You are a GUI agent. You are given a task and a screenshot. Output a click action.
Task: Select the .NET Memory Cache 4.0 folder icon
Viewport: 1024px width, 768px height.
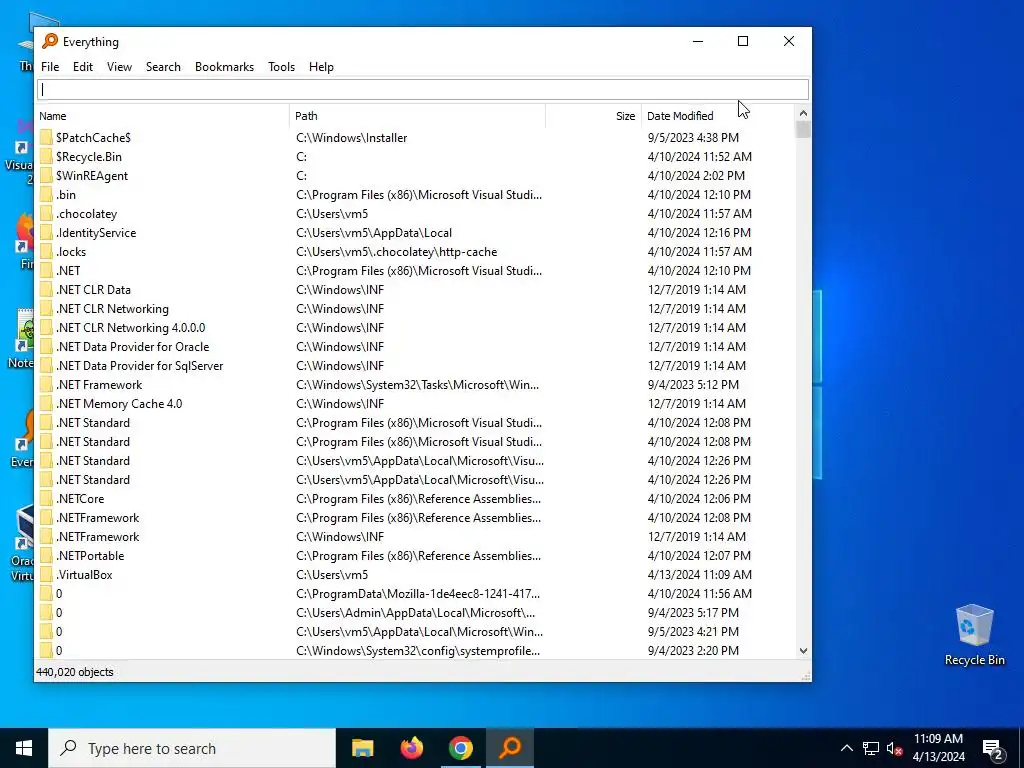coord(46,403)
